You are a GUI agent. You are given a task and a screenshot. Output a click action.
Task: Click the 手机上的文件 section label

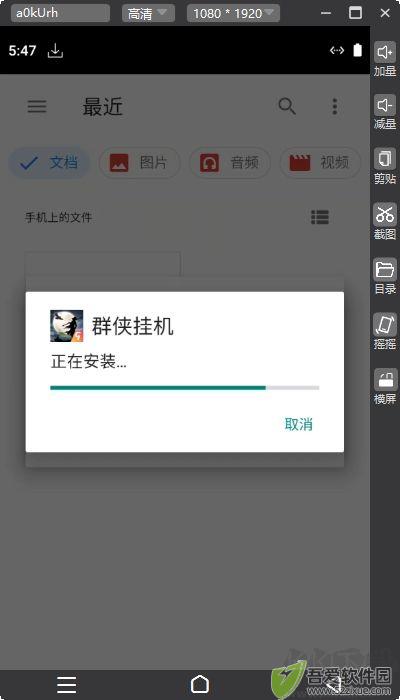tap(58, 218)
